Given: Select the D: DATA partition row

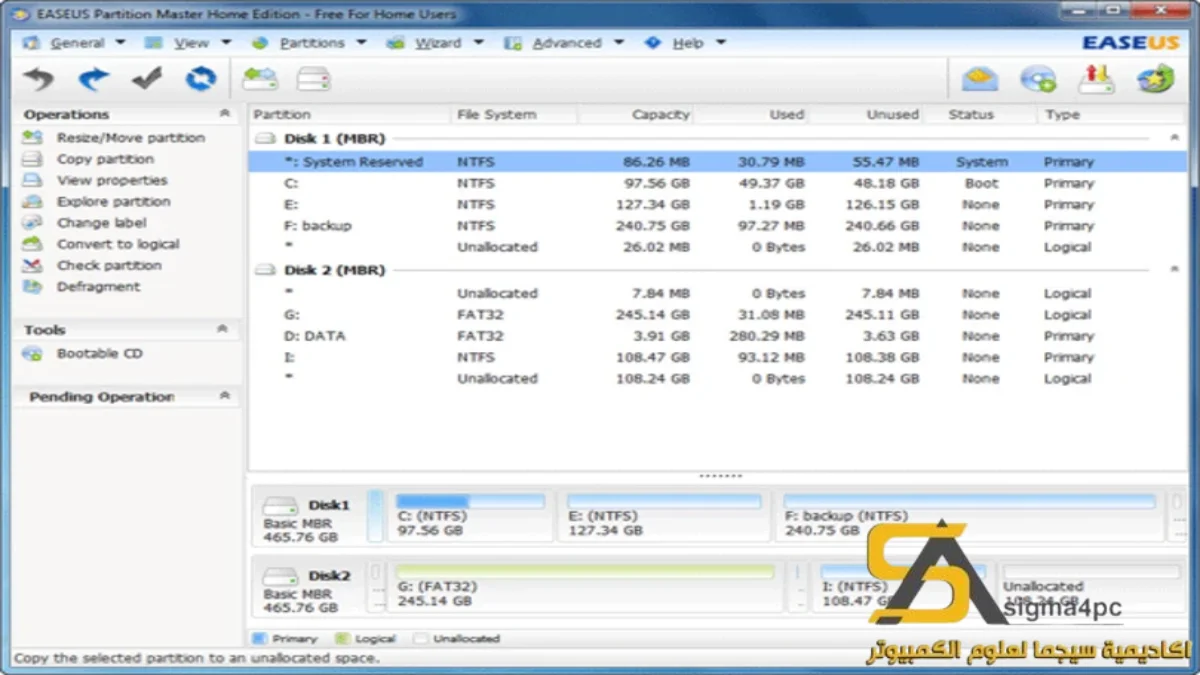Looking at the screenshot, I should click(717, 336).
